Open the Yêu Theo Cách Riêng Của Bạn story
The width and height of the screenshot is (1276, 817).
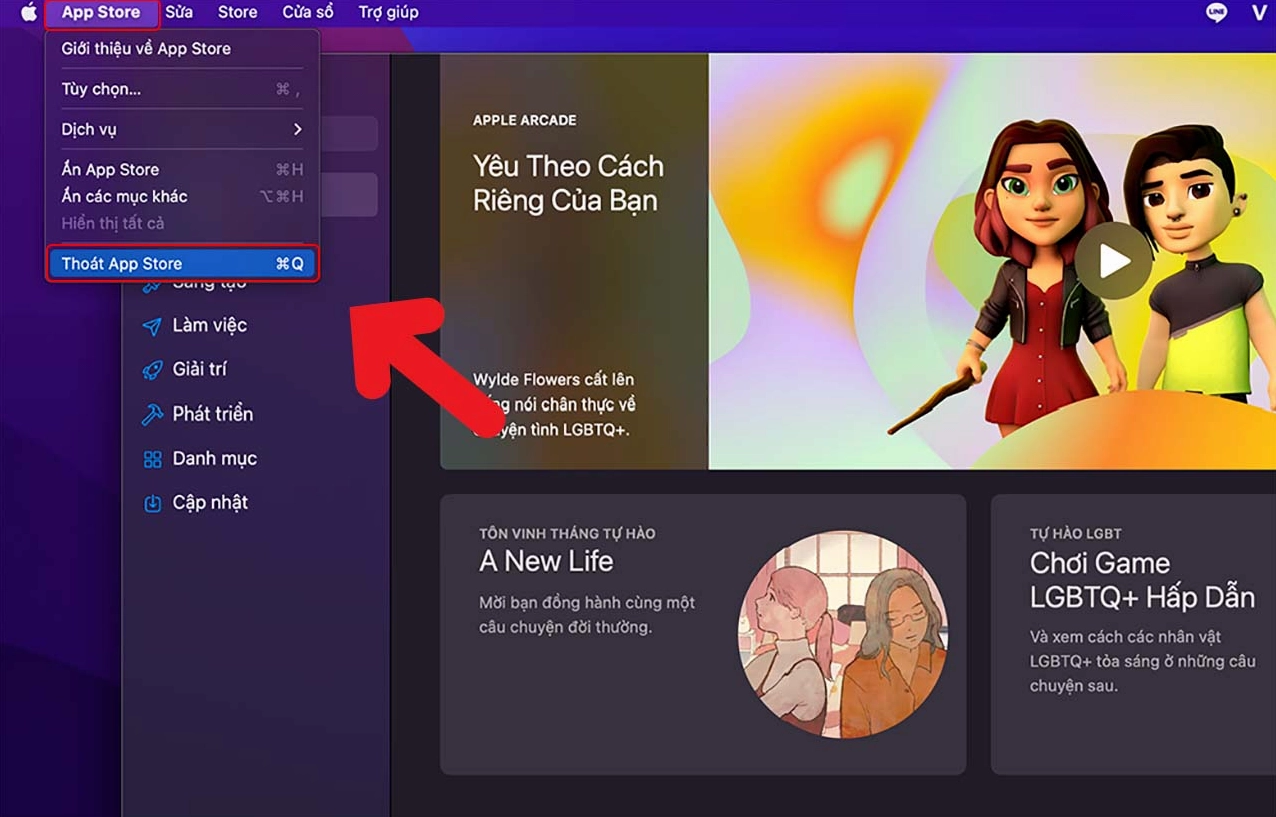(568, 183)
